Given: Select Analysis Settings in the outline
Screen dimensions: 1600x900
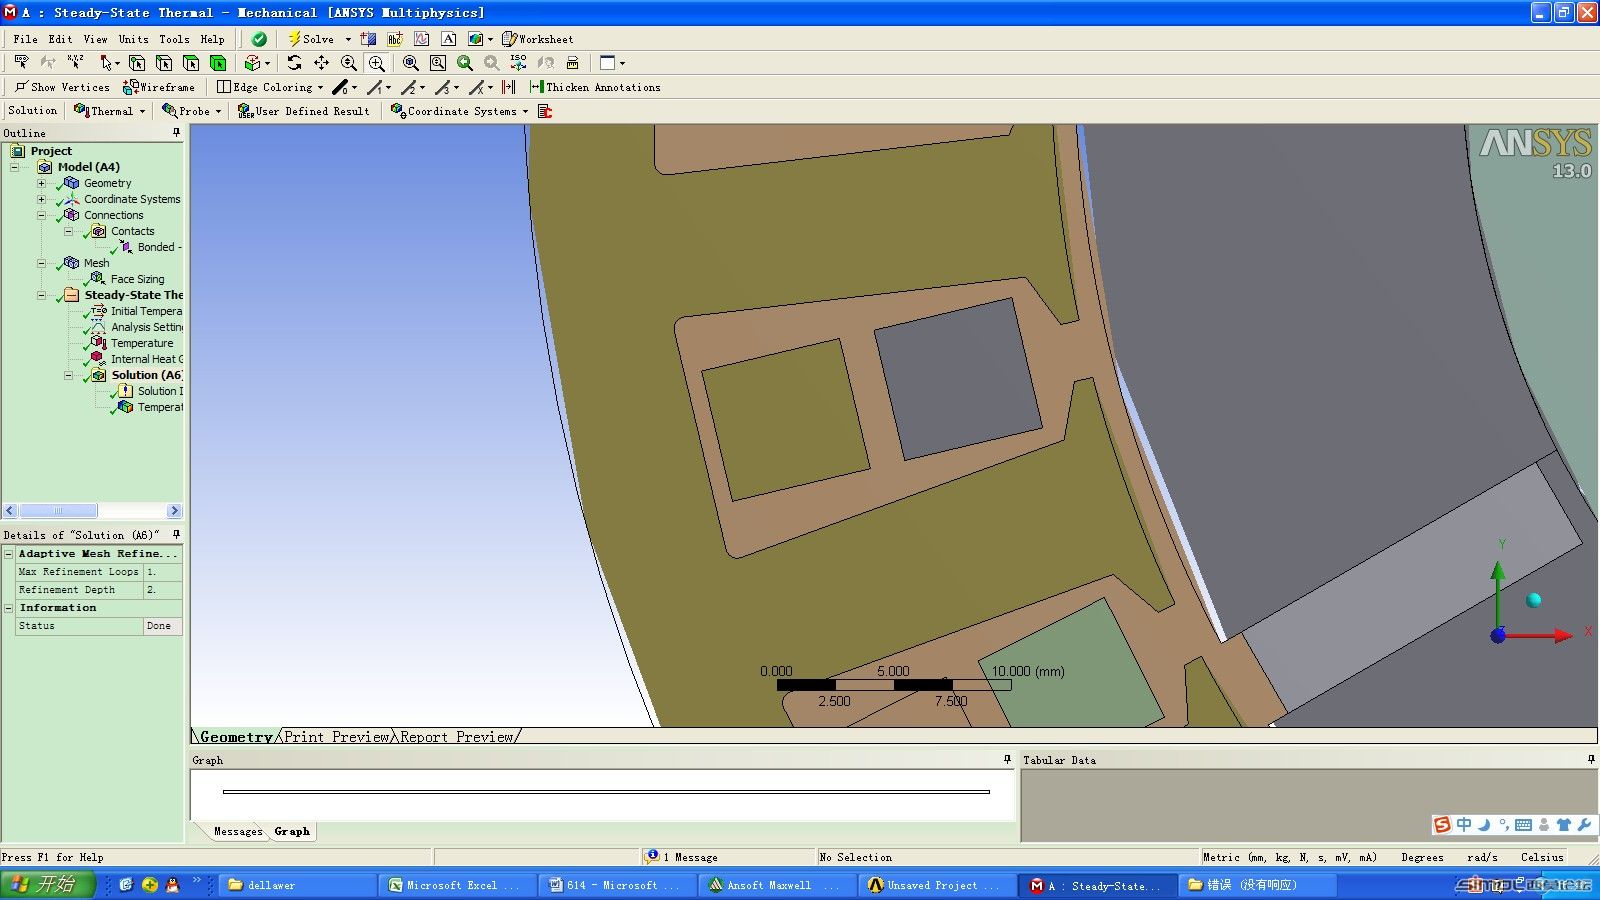Looking at the screenshot, I should [146, 327].
